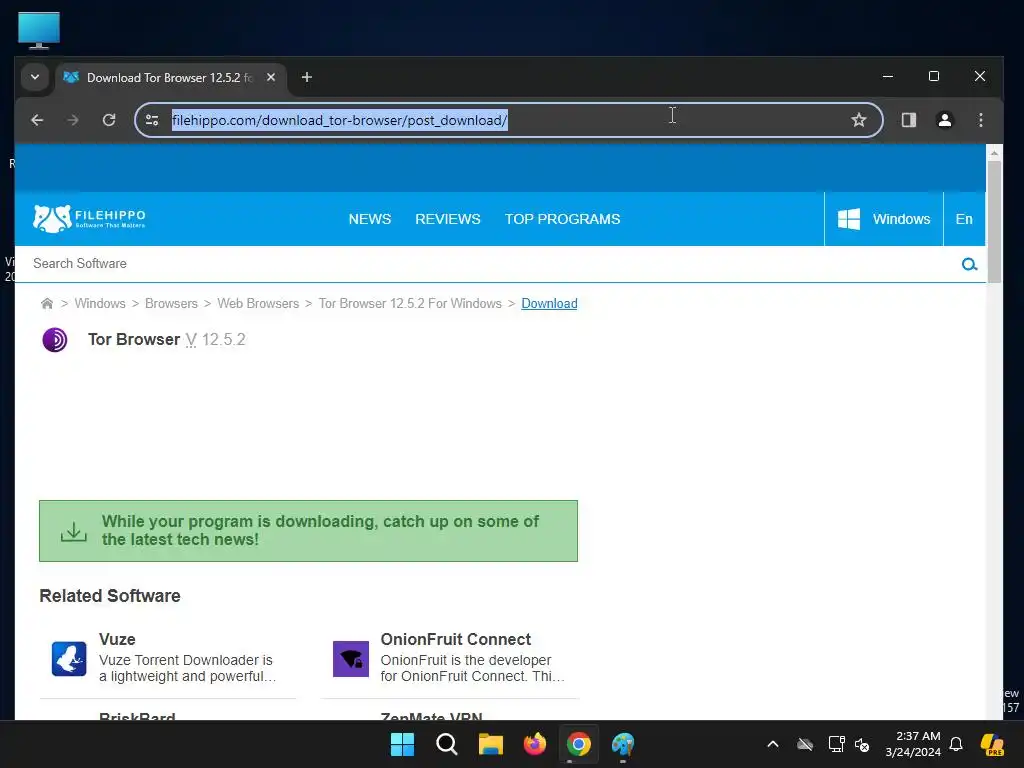1024x768 pixels.
Task: Click the Chrome taskbar icon
Action: tap(579, 744)
